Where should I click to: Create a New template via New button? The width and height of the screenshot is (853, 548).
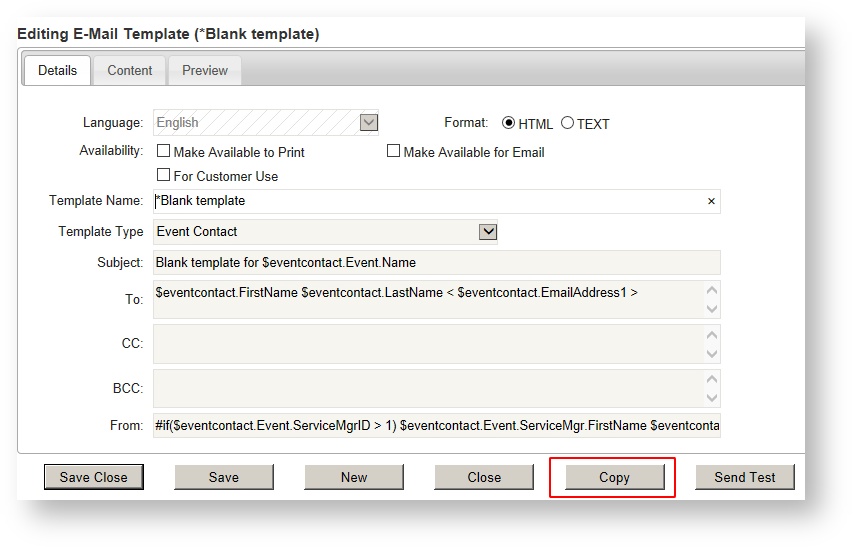click(354, 477)
